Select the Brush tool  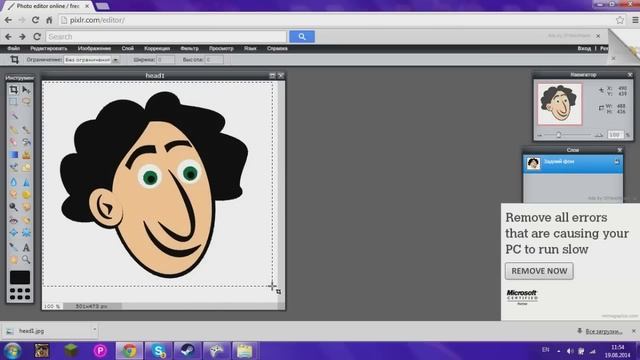[x=26, y=130]
